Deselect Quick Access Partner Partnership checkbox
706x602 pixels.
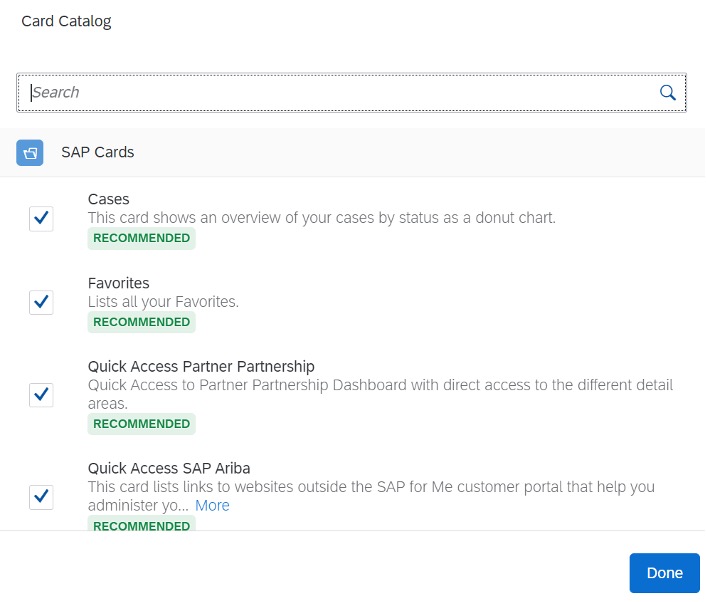41,395
